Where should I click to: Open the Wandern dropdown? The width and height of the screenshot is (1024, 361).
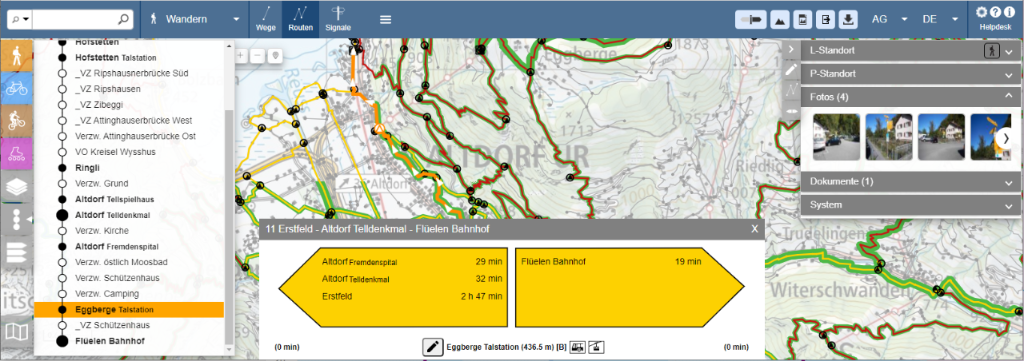tap(195, 19)
